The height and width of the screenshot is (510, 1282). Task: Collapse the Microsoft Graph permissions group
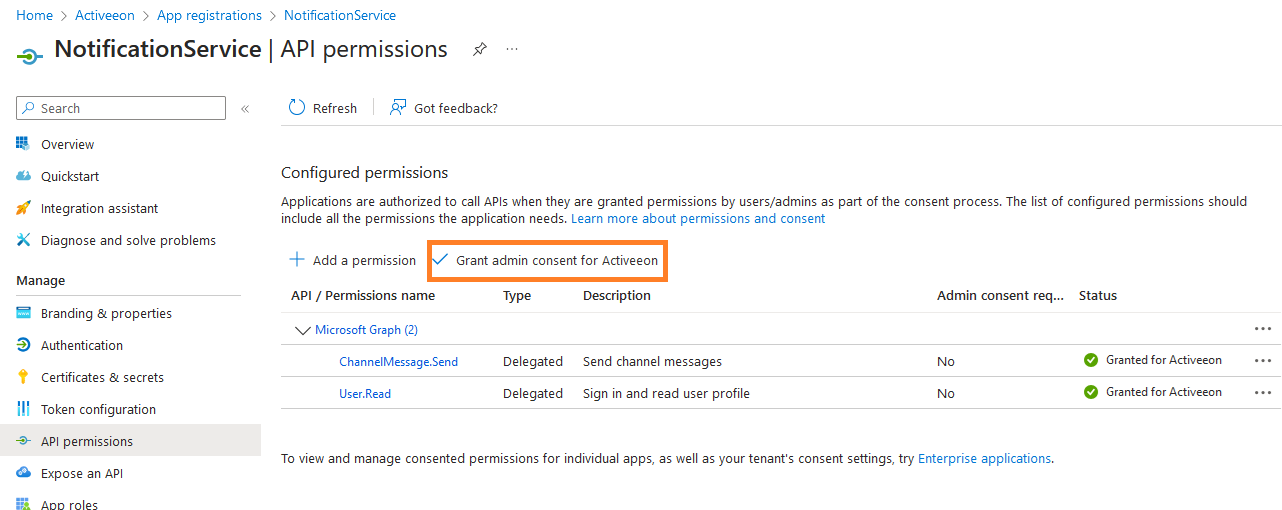point(302,329)
